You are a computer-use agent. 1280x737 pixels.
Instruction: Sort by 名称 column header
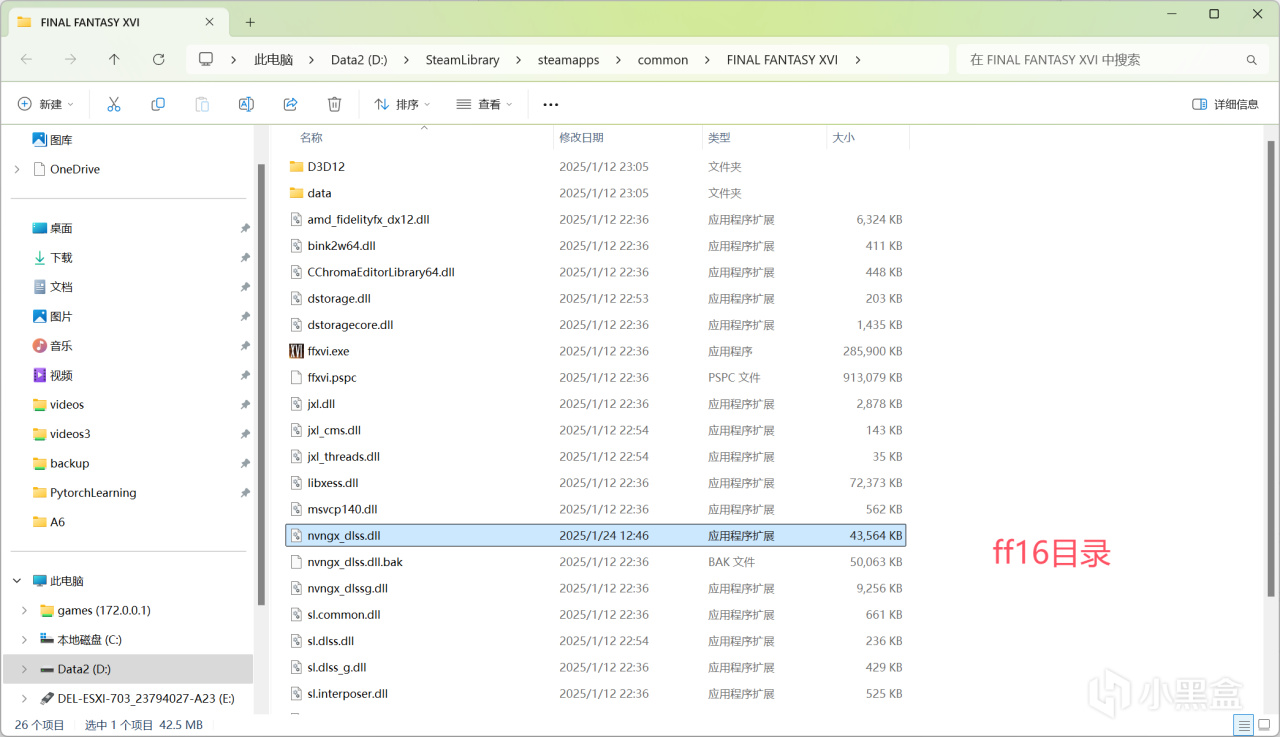(311, 138)
